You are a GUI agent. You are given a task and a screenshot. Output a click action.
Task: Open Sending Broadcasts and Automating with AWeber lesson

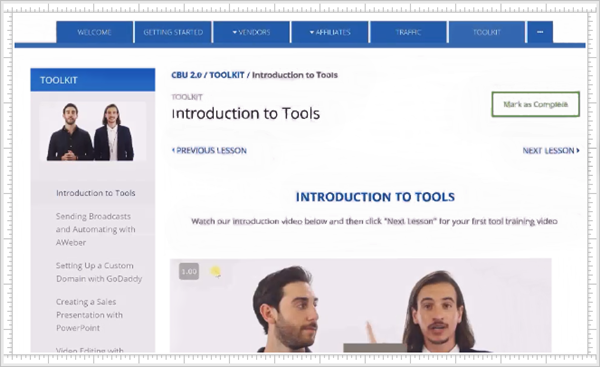click(95, 229)
